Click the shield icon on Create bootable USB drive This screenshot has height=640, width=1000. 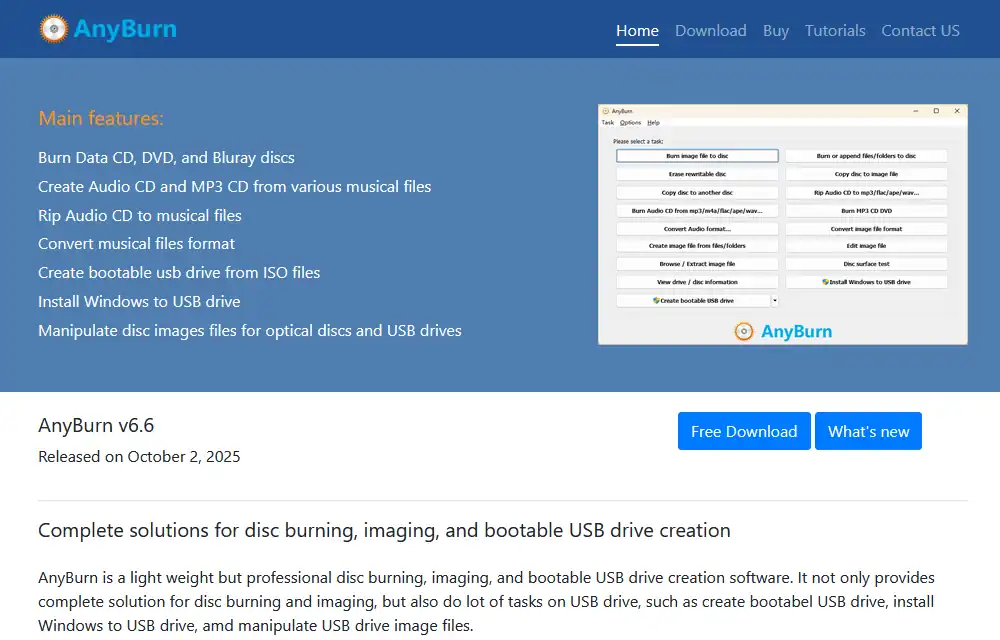656,300
